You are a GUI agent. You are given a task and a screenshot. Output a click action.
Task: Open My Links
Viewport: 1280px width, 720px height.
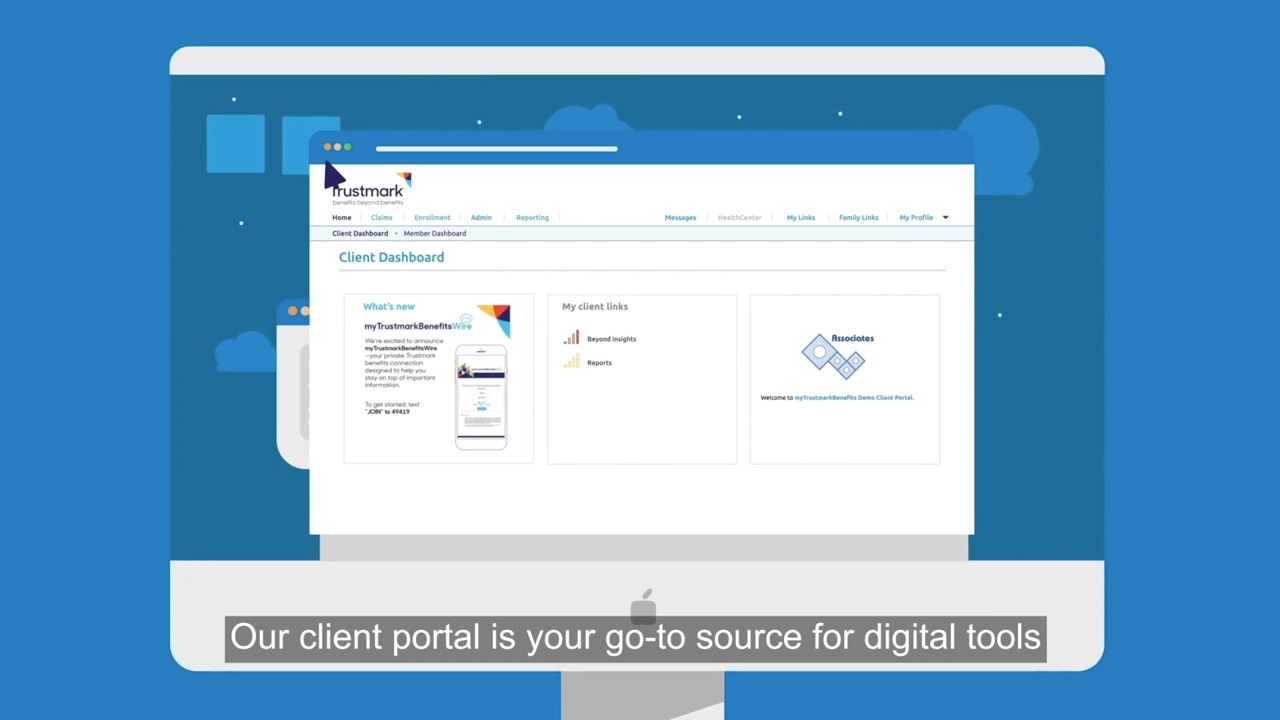tap(801, 217)
